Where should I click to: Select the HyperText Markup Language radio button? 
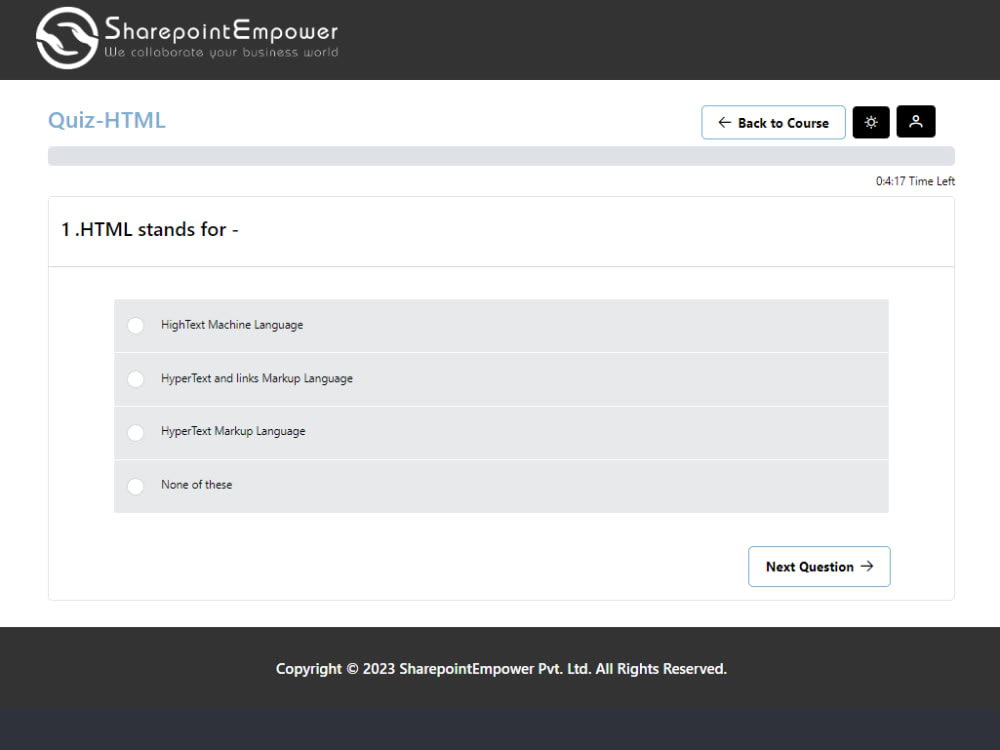135,433
